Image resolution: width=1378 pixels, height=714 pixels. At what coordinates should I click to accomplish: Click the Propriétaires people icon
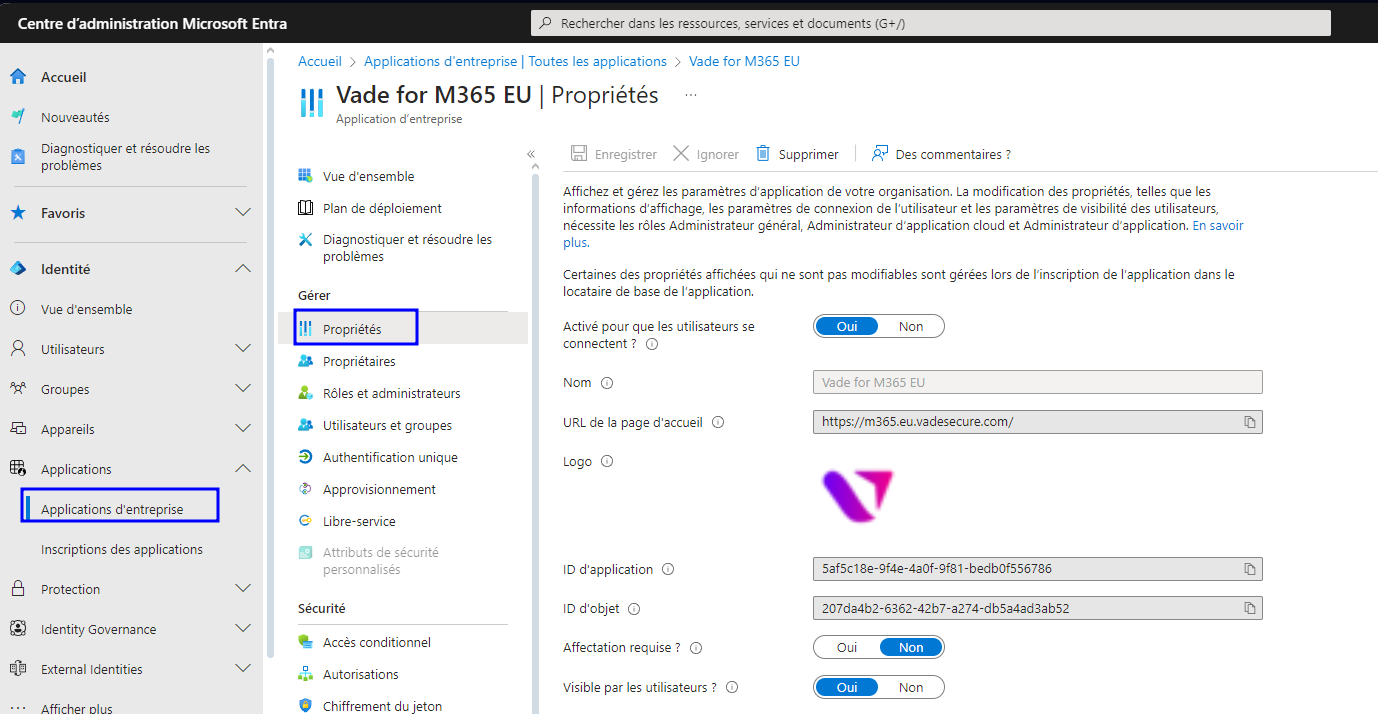(x=305, y=361)
